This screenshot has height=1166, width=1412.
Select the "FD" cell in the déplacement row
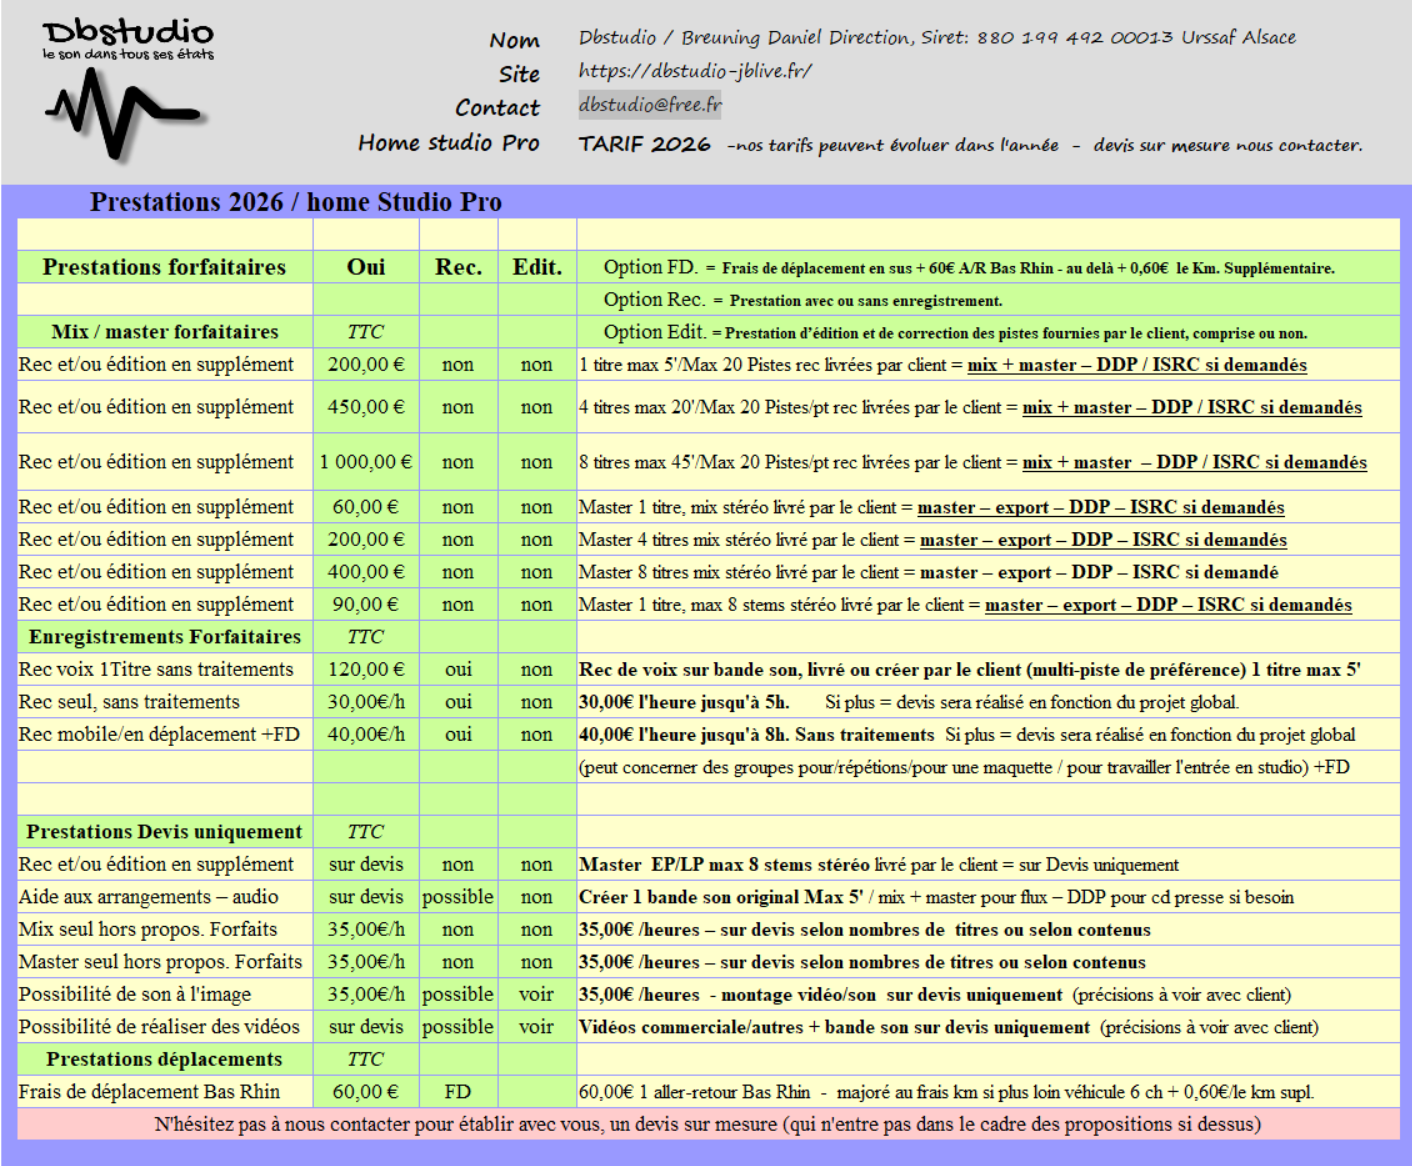tap(458, 1092)
